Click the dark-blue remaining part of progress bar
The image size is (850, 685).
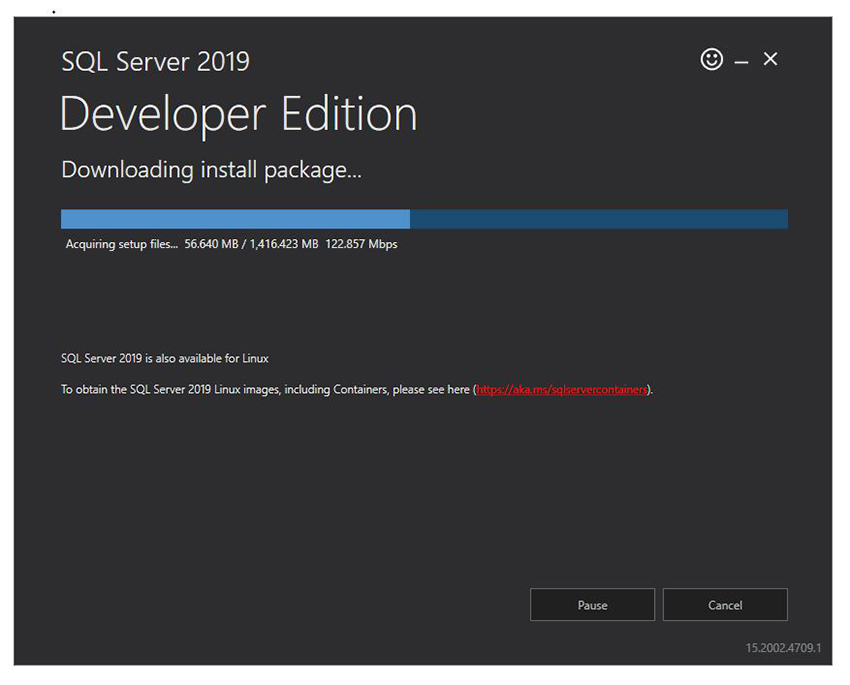tap(599, 219)
